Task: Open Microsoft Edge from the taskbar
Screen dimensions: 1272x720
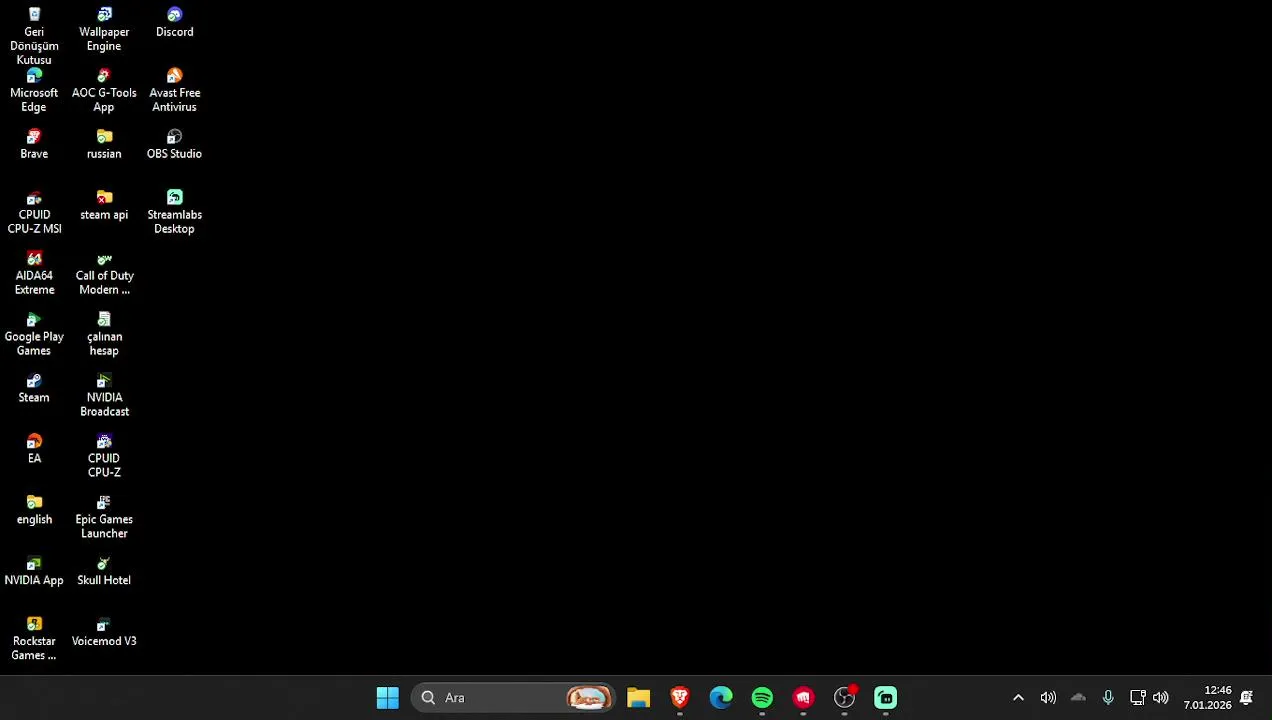Action: click(x=721, y=698)
